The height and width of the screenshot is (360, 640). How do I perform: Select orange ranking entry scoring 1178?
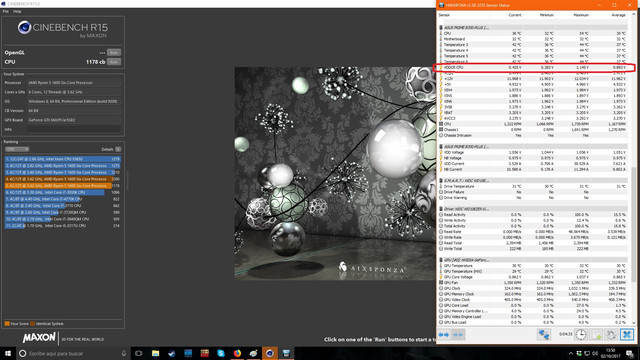(x=62, y=185)
